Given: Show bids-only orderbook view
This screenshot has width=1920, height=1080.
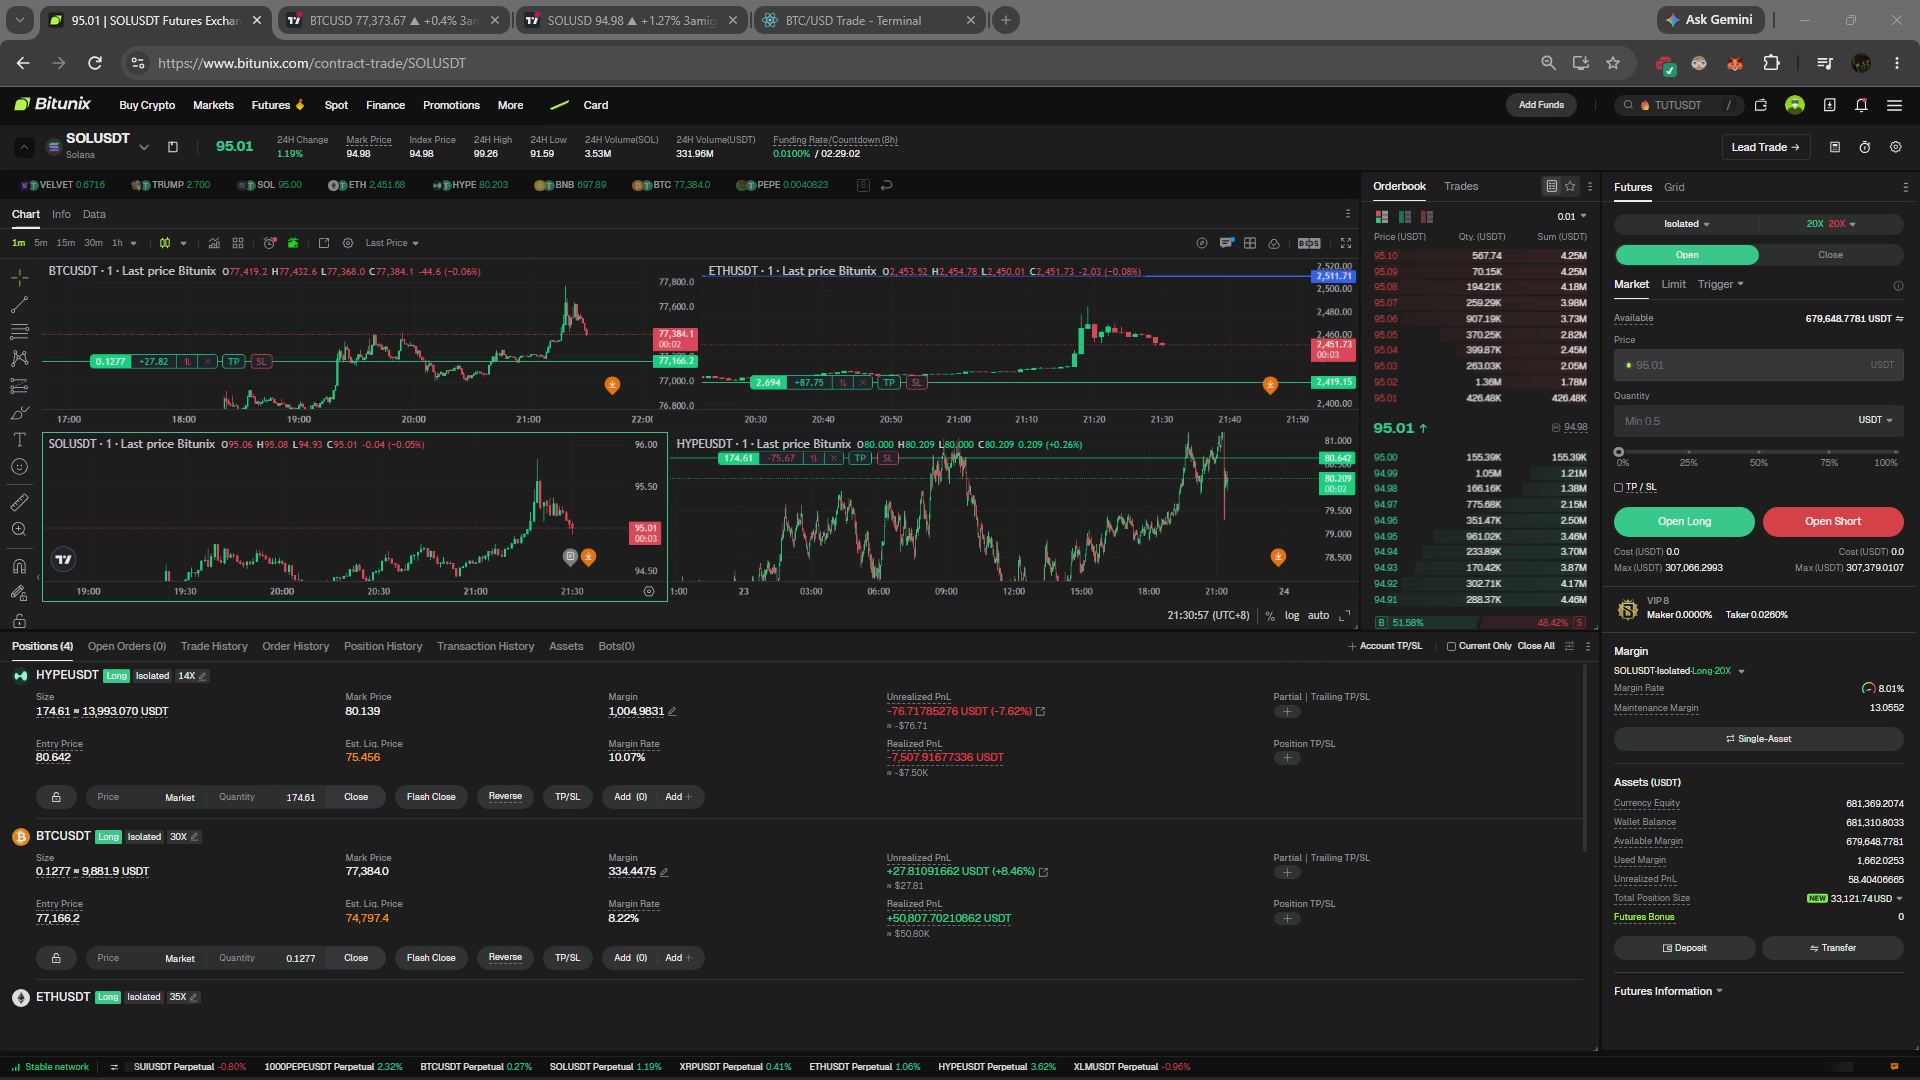Looking at the screenshot, I should click(1405, 216).
